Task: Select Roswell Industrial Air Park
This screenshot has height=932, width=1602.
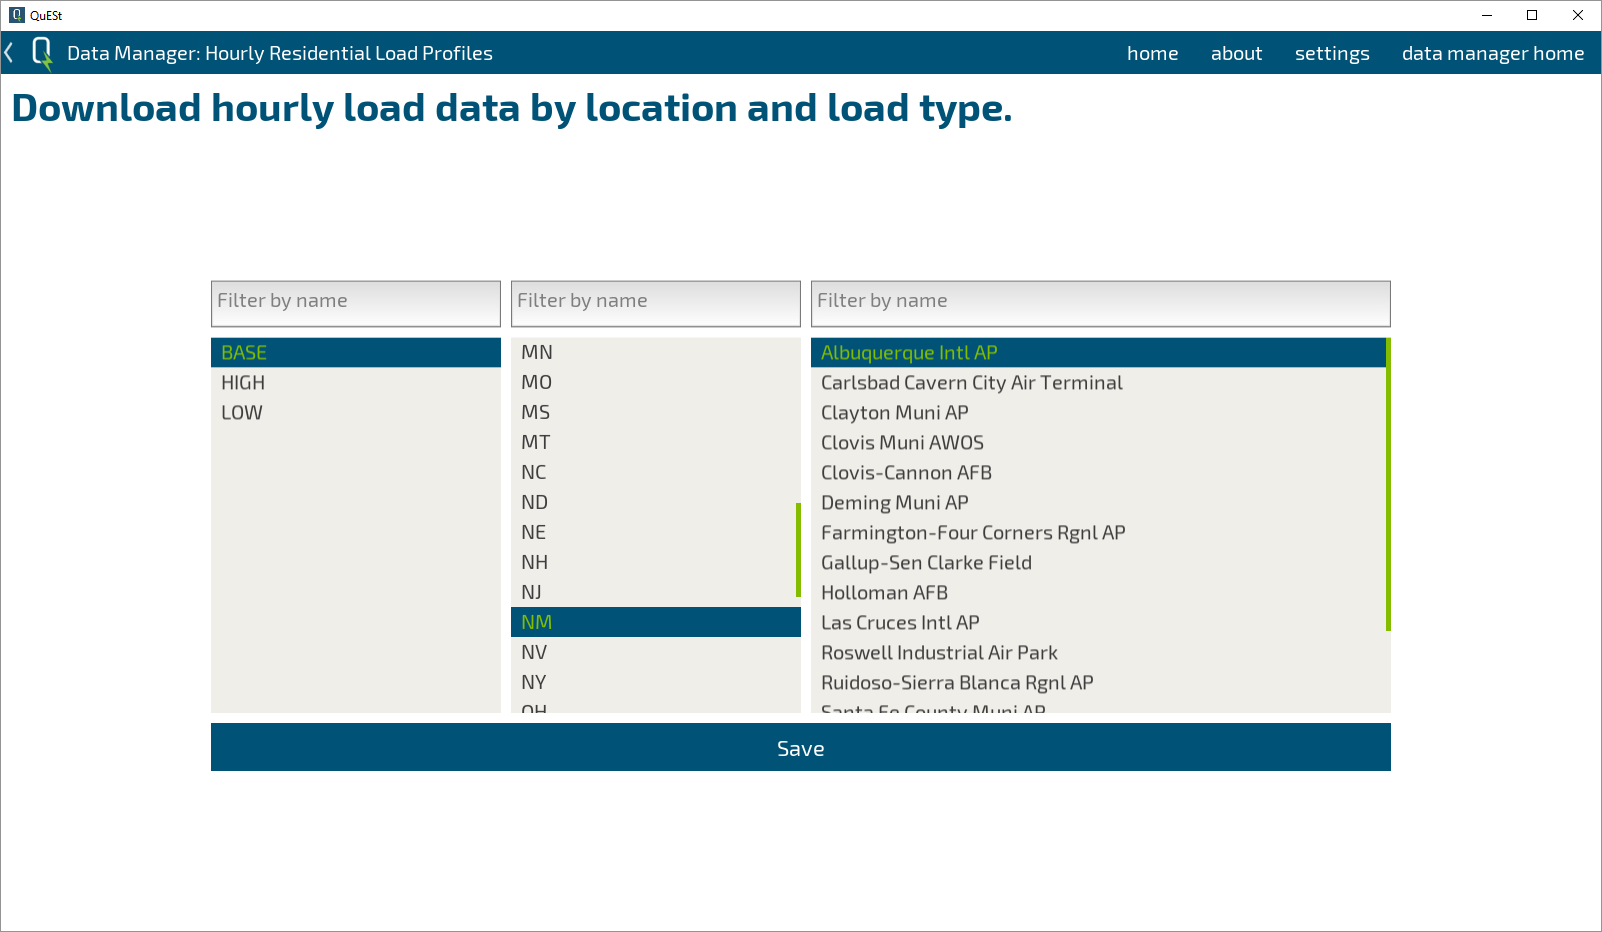Action: pos(1098,652)
